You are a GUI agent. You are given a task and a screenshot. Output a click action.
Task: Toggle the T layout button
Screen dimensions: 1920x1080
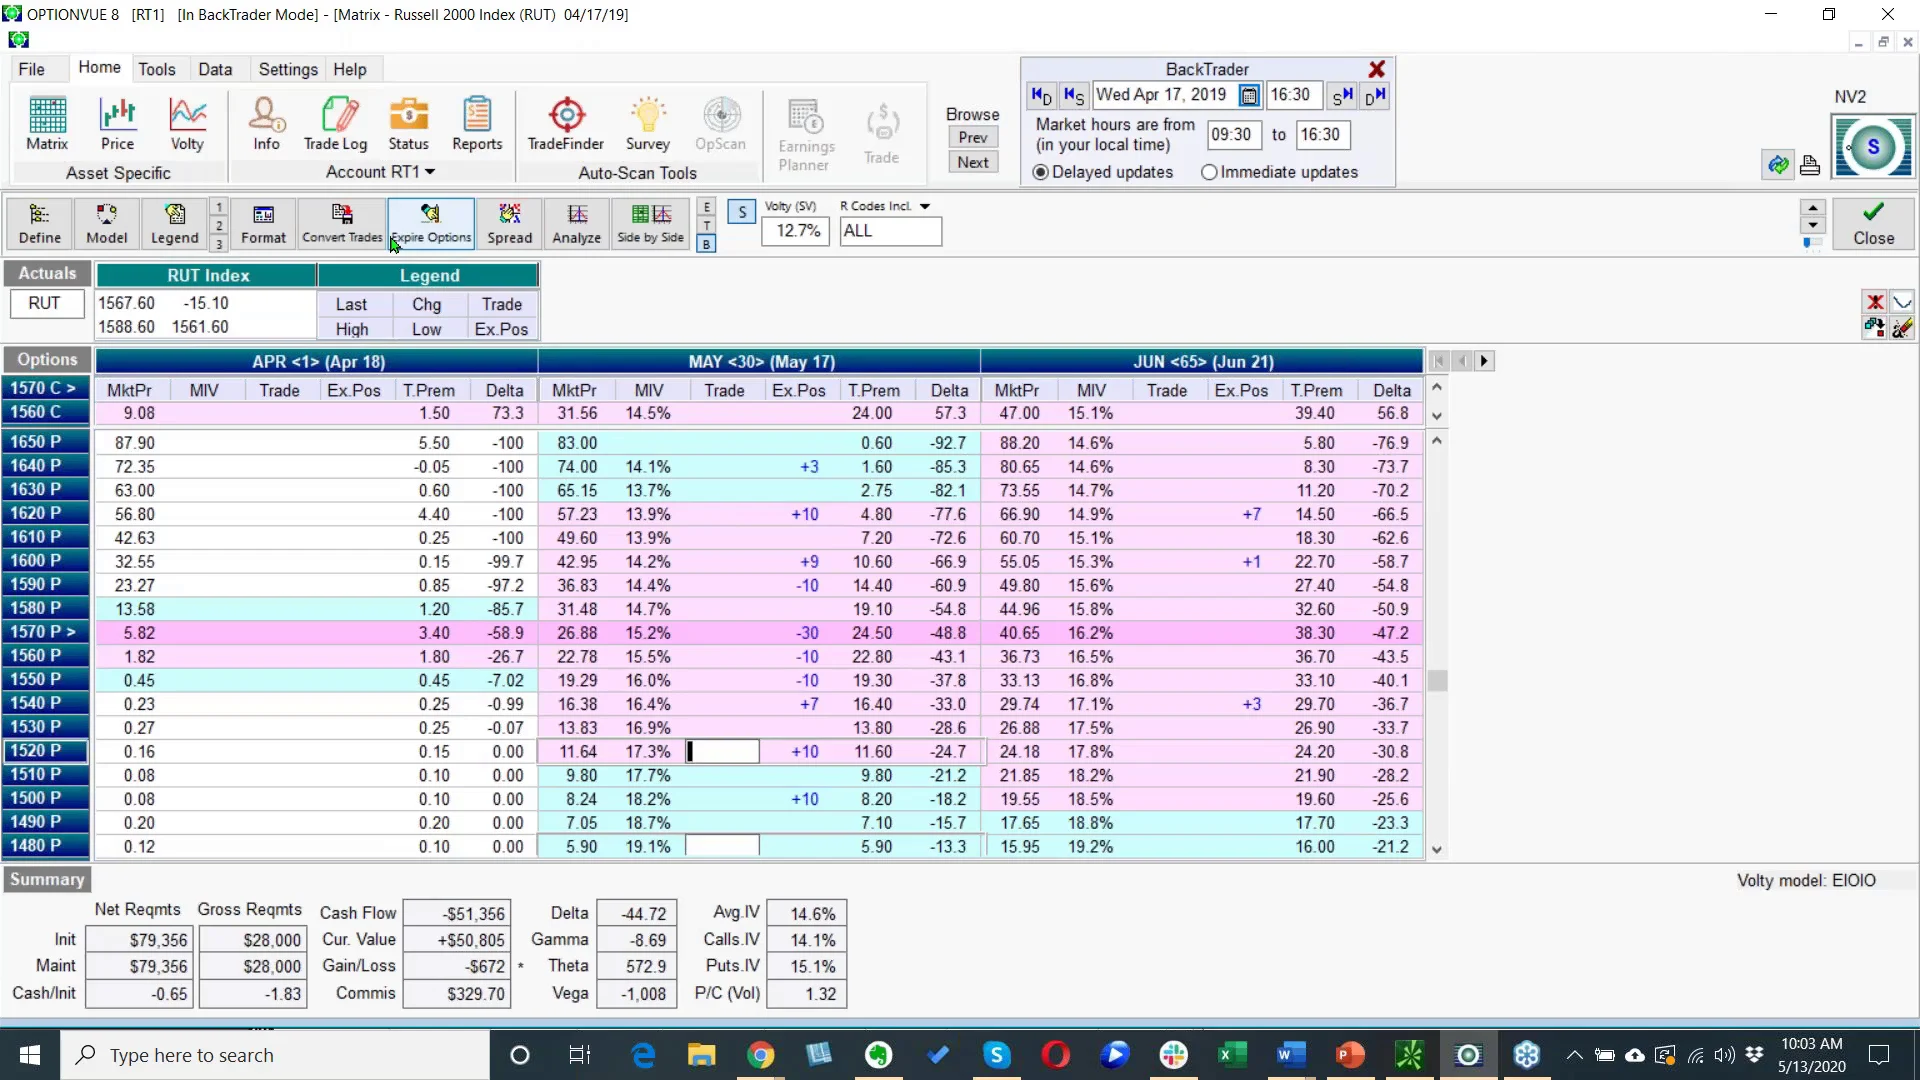706,226
